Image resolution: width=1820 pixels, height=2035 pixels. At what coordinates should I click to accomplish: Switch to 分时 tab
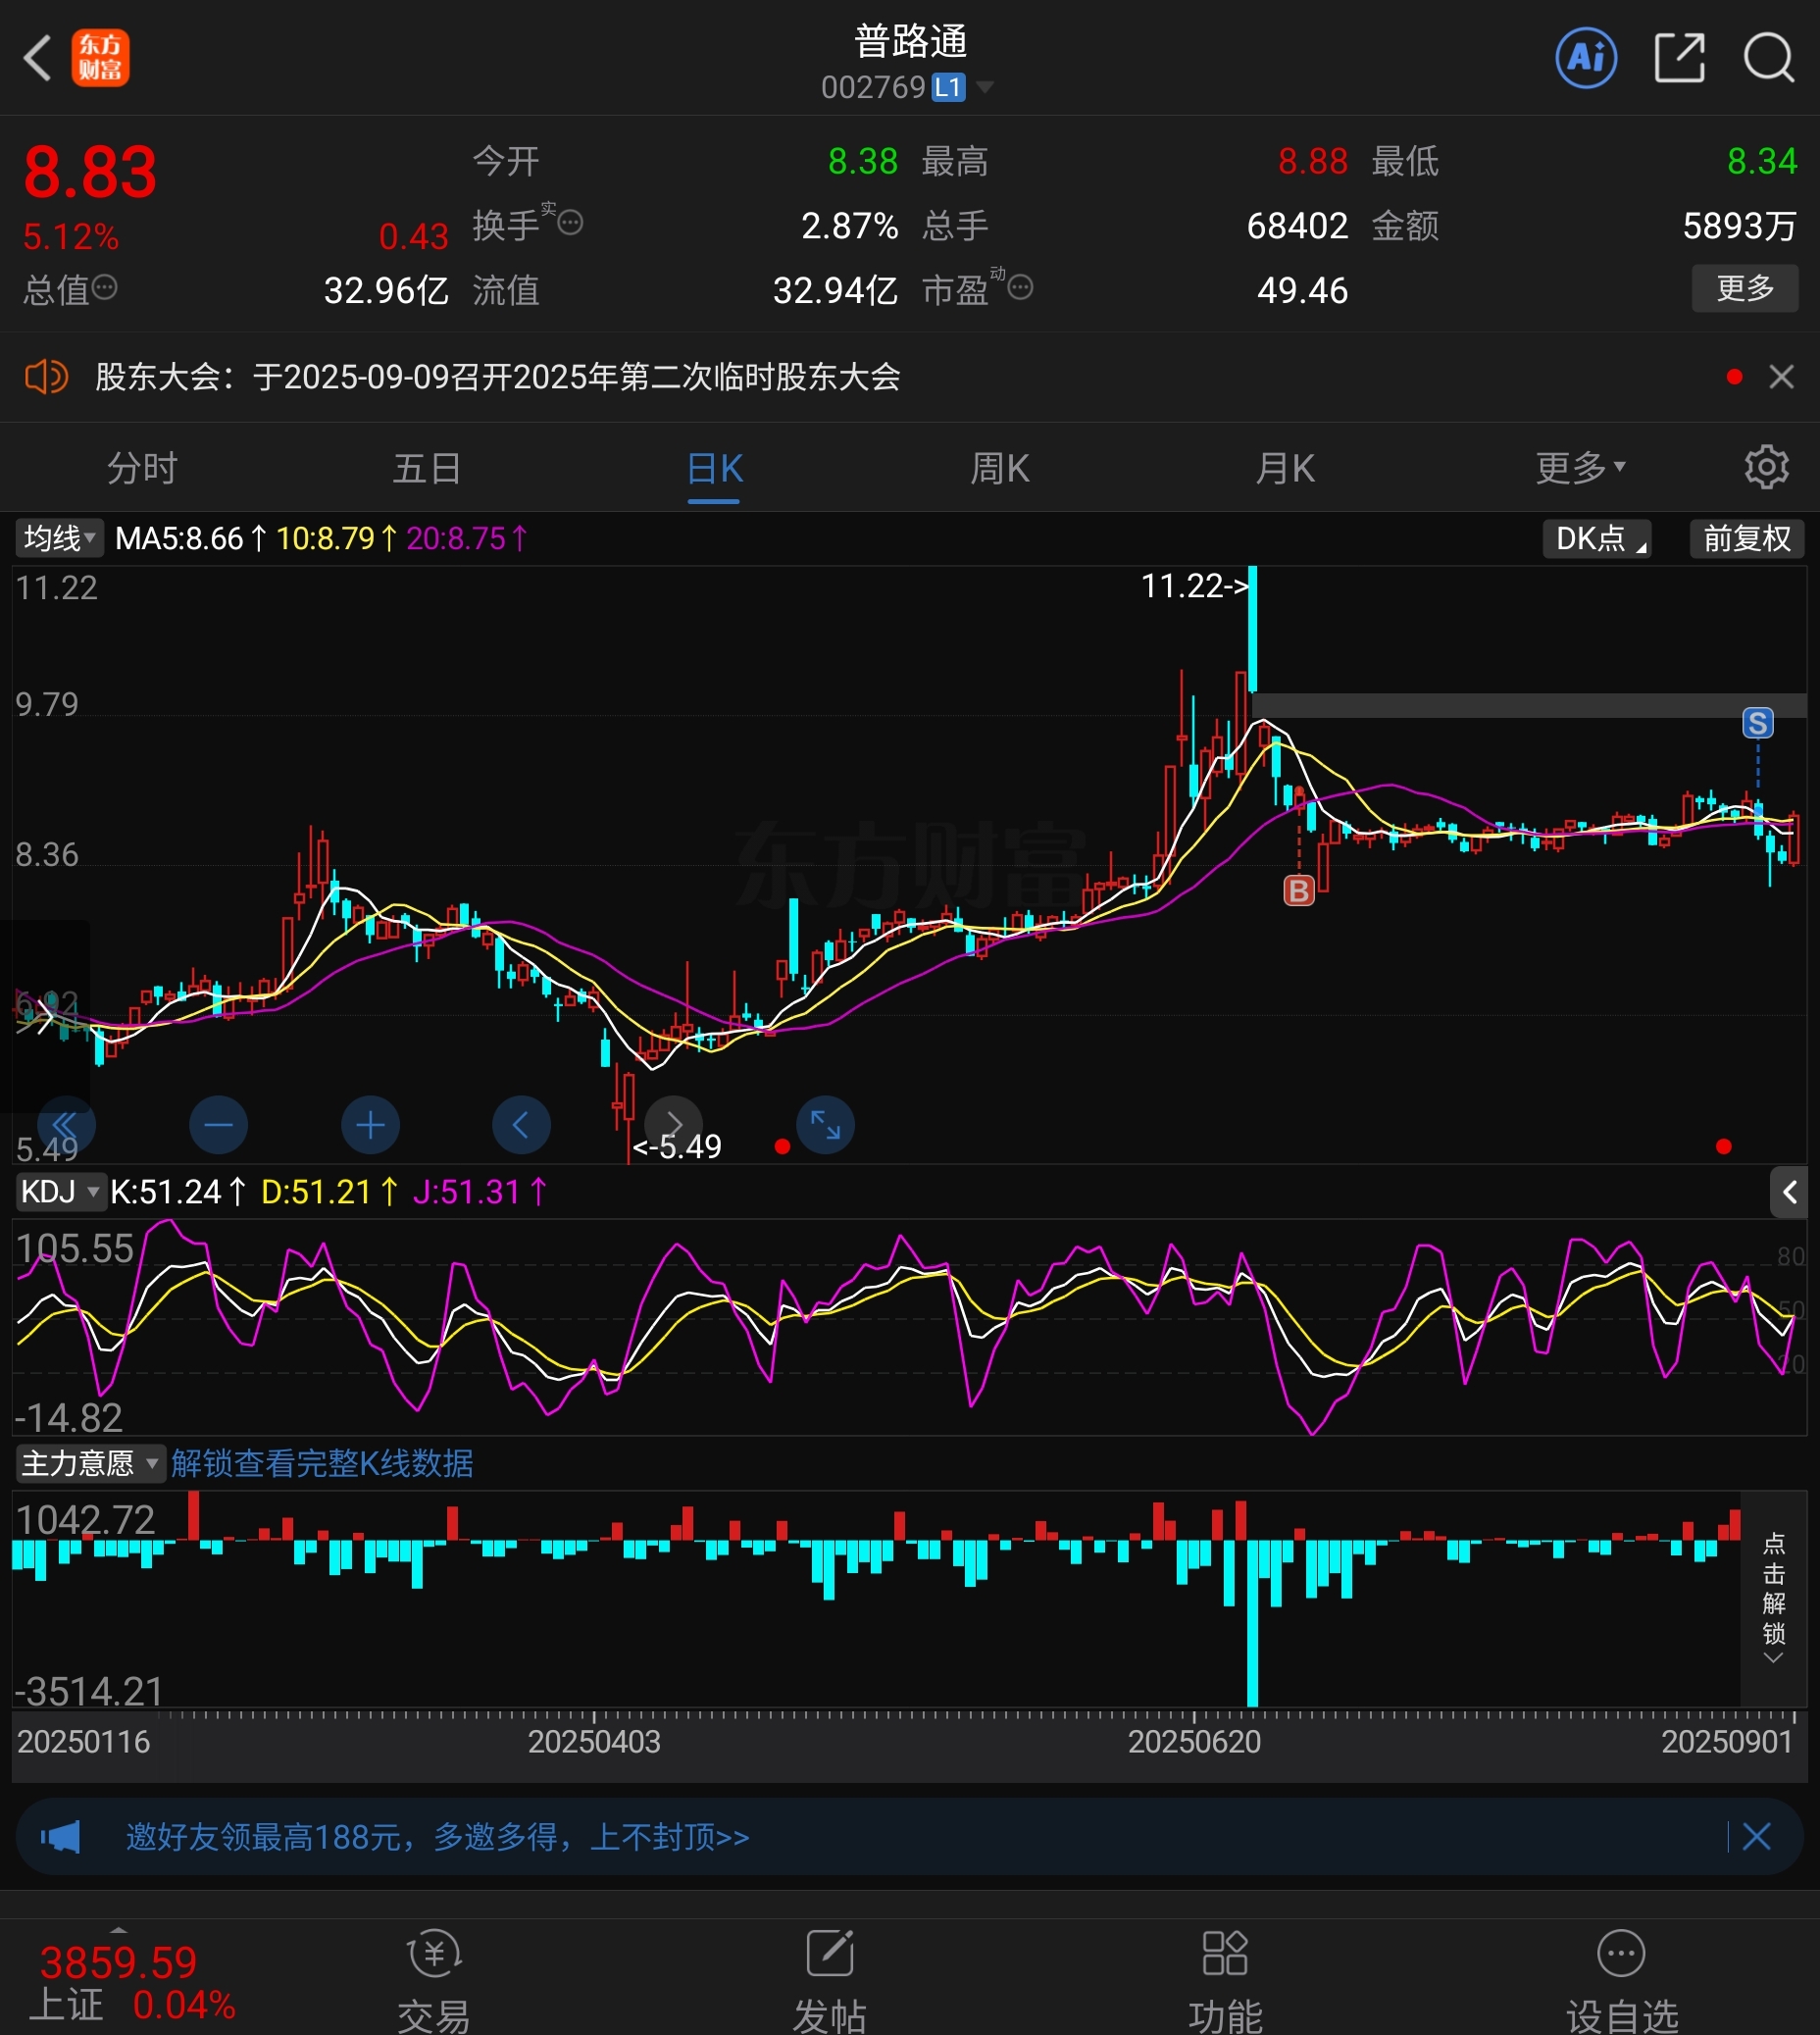click(142, 468)
